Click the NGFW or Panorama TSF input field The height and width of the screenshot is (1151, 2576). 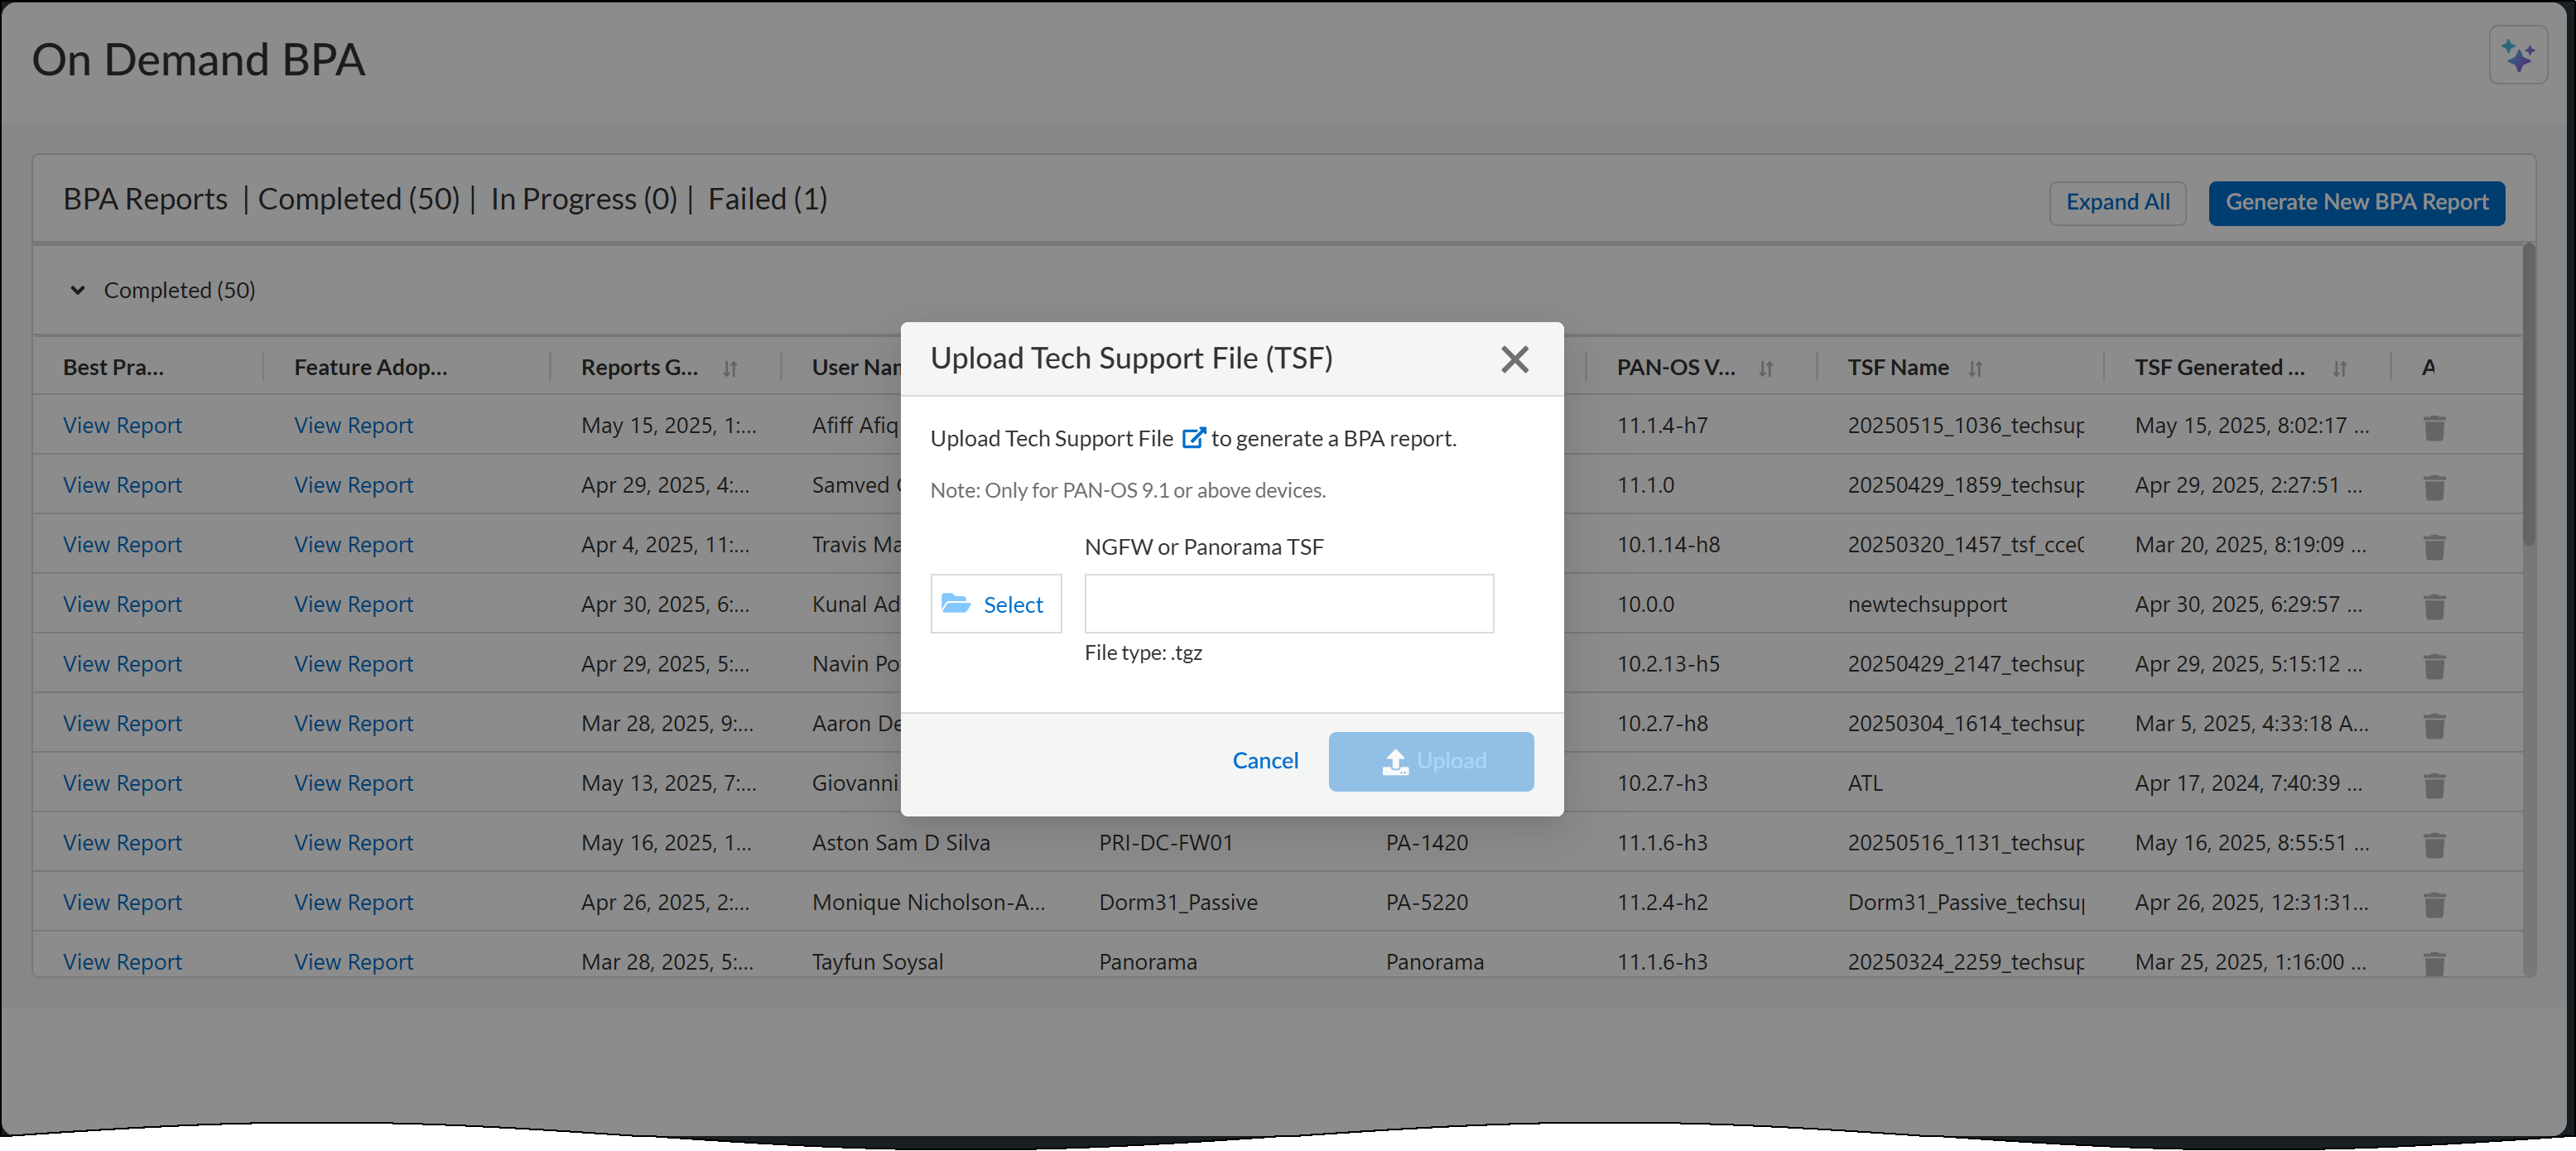point(1288,604)
